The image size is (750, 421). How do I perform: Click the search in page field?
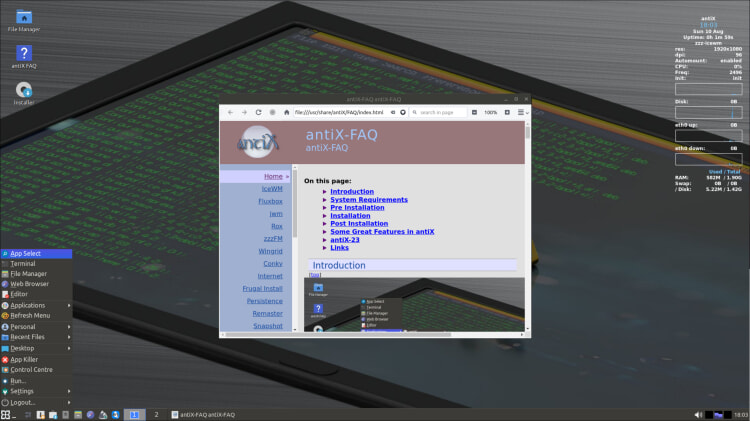pos(438,112)
